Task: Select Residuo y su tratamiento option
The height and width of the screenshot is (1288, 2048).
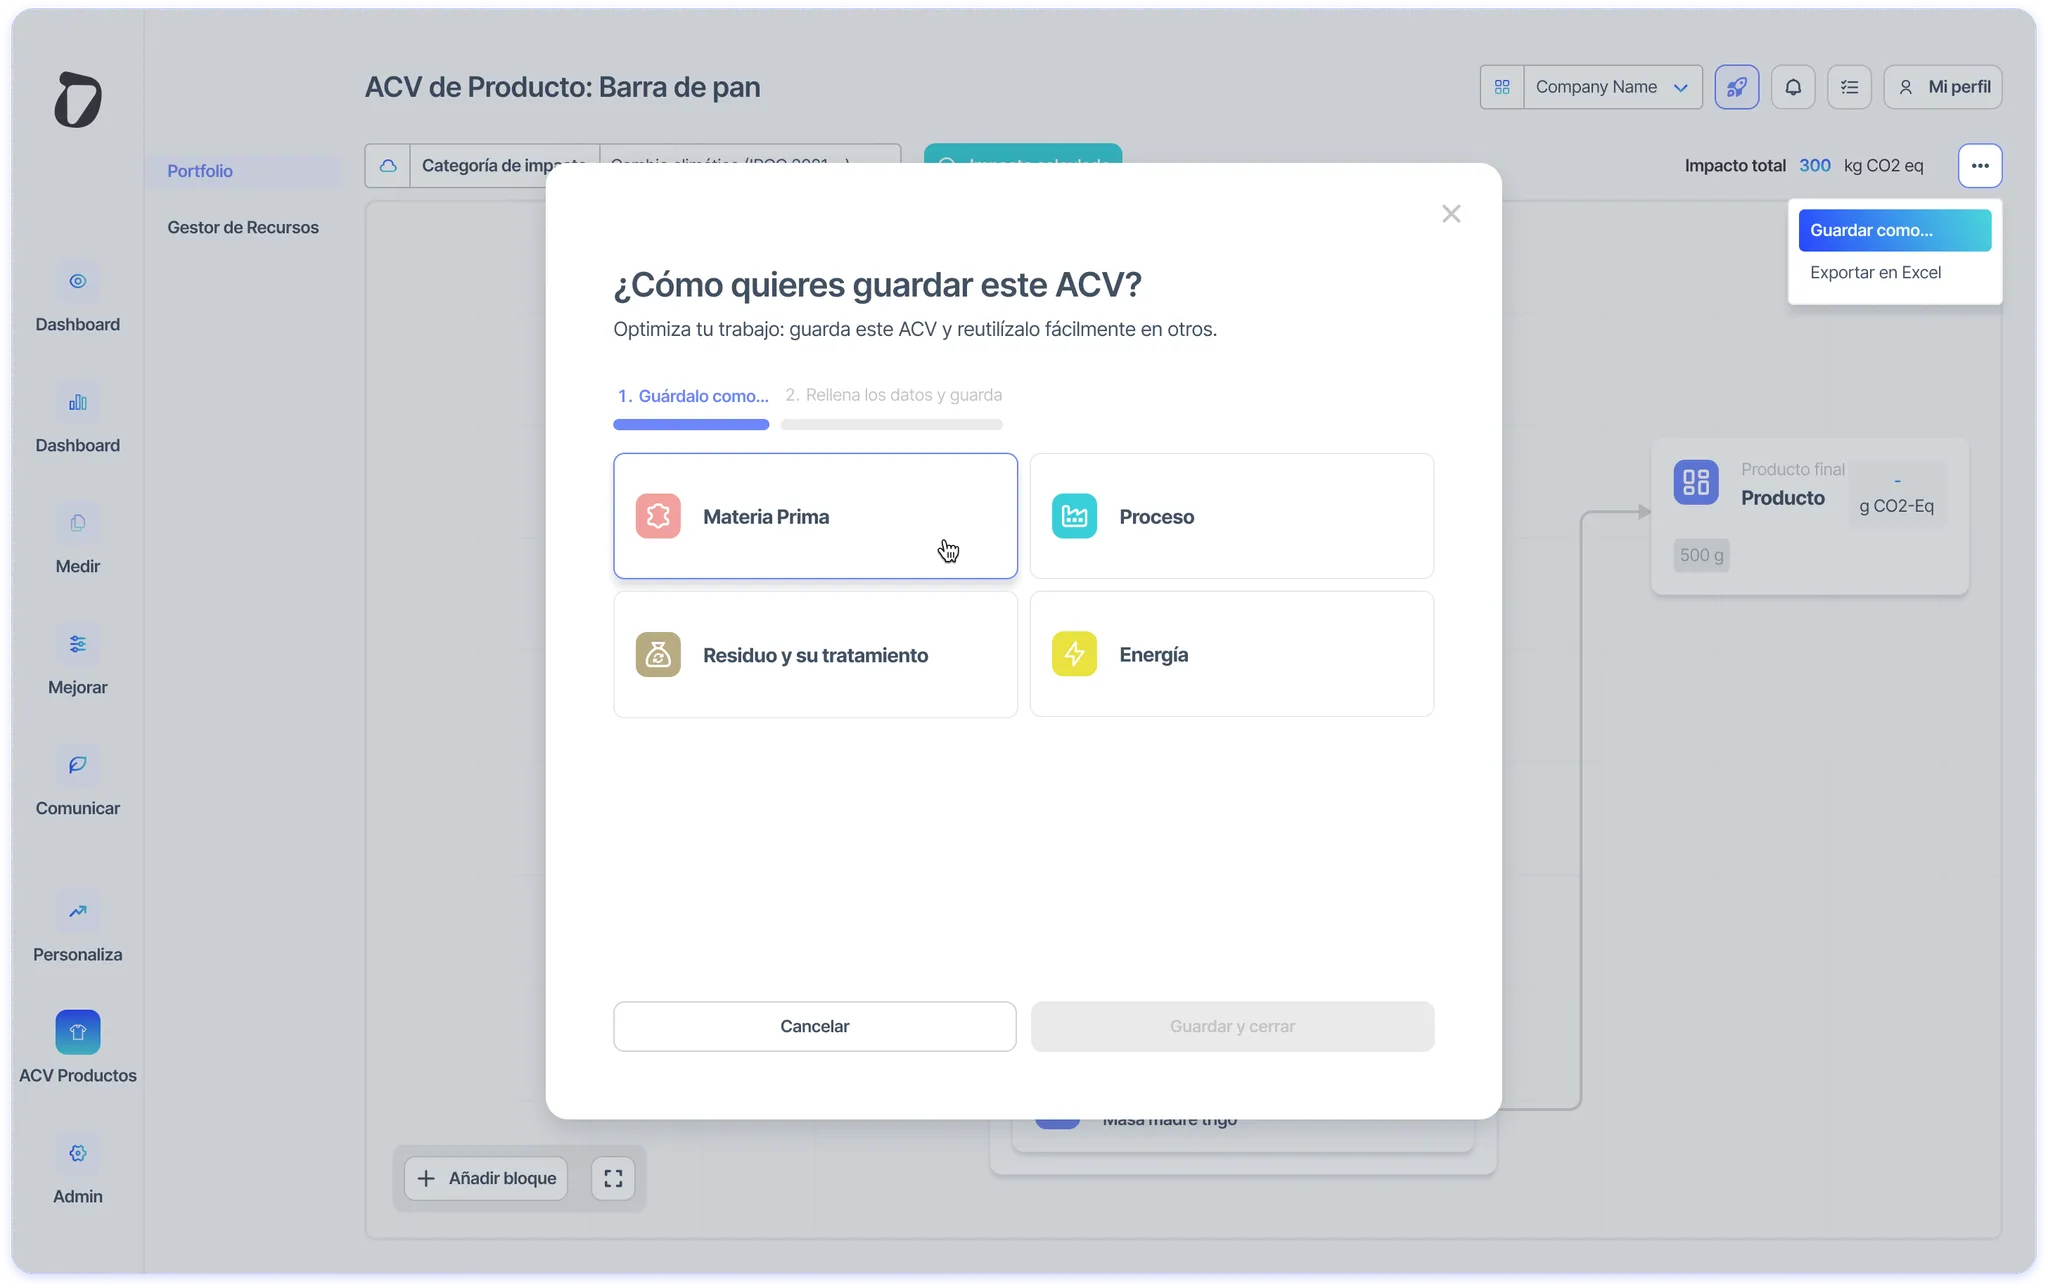Action: point(815,654)
